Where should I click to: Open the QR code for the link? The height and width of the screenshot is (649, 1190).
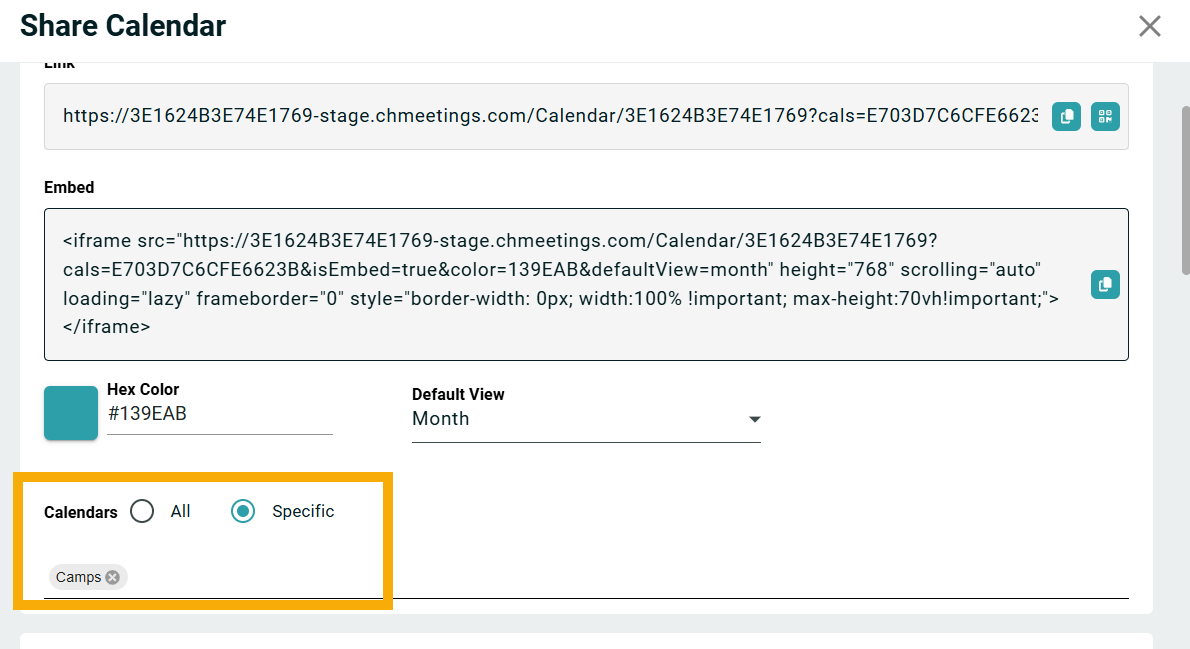point(1105,116)
